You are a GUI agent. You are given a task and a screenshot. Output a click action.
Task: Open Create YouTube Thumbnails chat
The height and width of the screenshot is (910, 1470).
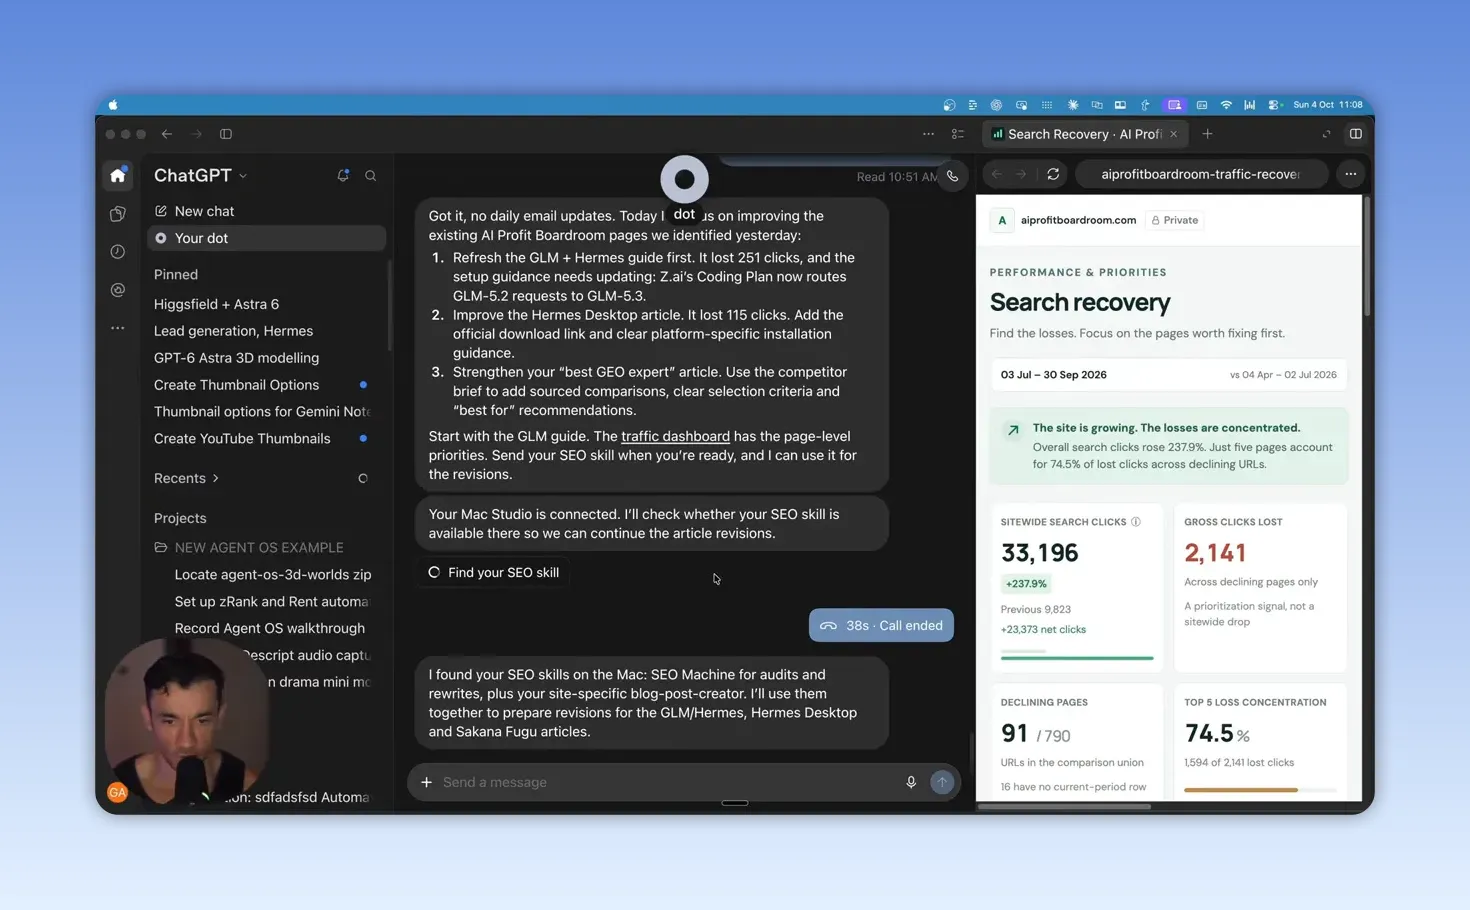[242, 439]
